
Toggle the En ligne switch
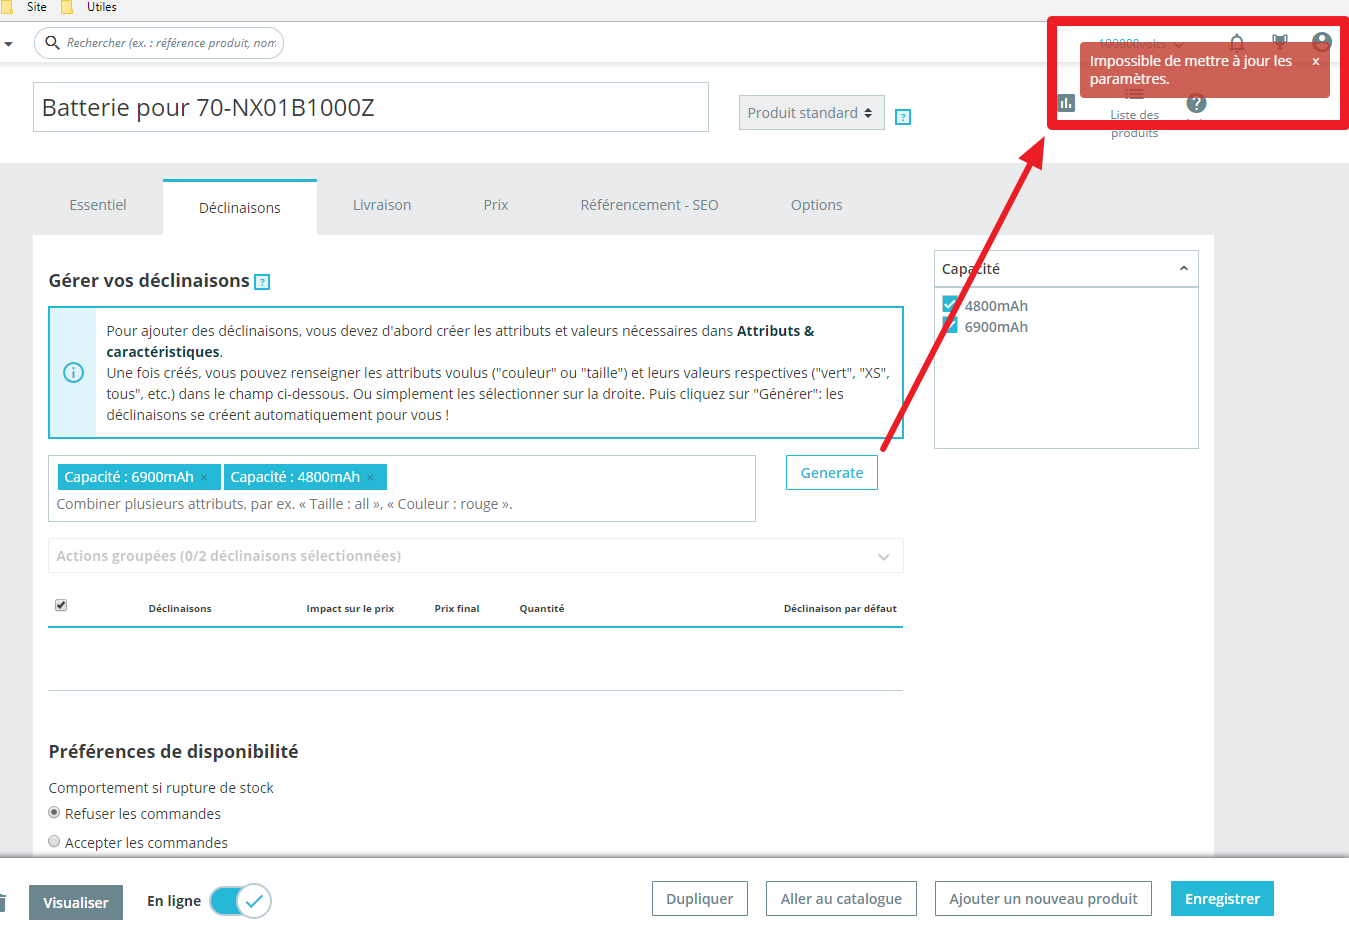point(240,901)
